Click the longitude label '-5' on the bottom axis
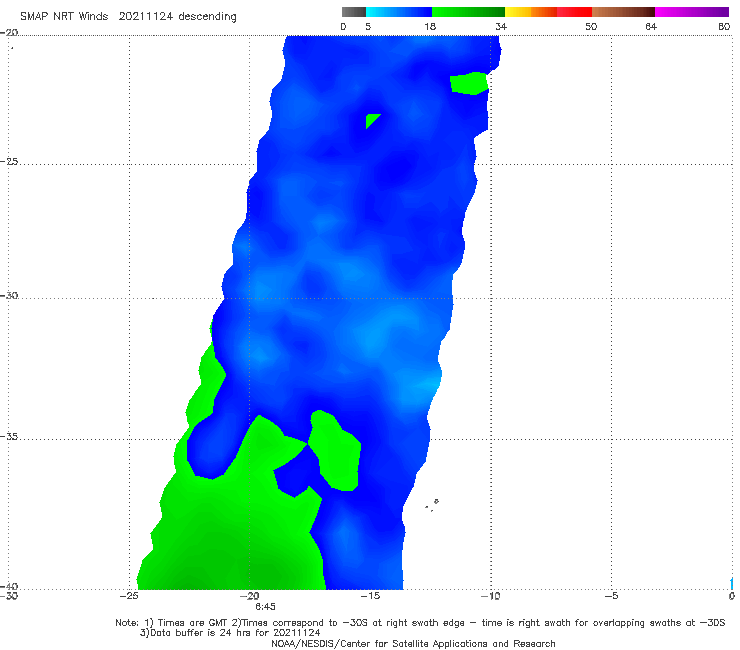740x650 pixels. coord(611,596)
